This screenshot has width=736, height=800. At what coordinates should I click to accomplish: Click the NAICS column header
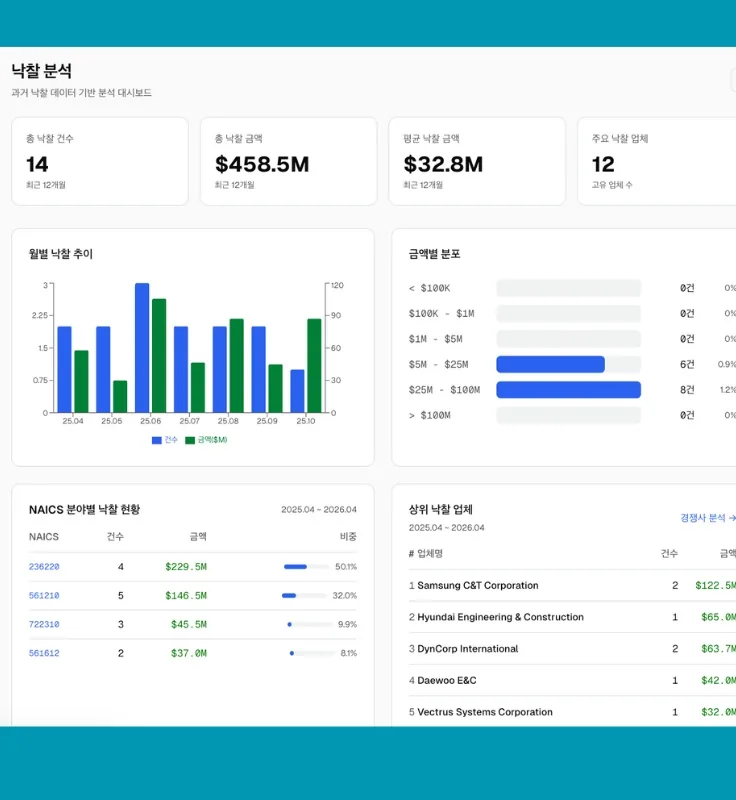point(44,537)
